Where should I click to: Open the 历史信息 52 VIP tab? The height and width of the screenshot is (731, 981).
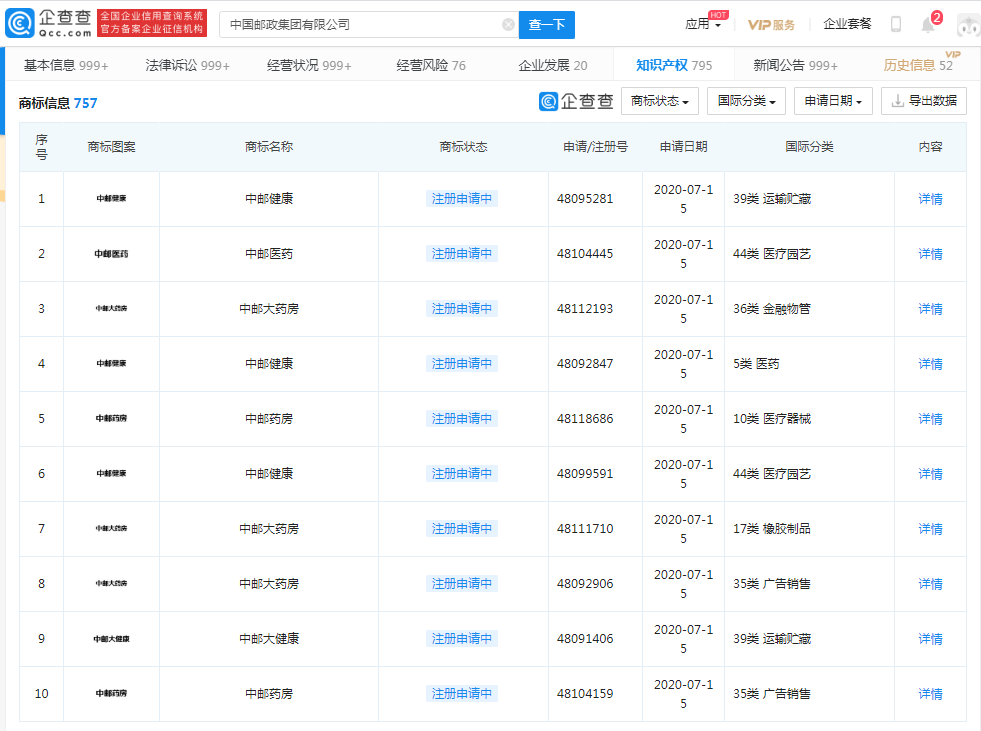[x=918, y=65]
